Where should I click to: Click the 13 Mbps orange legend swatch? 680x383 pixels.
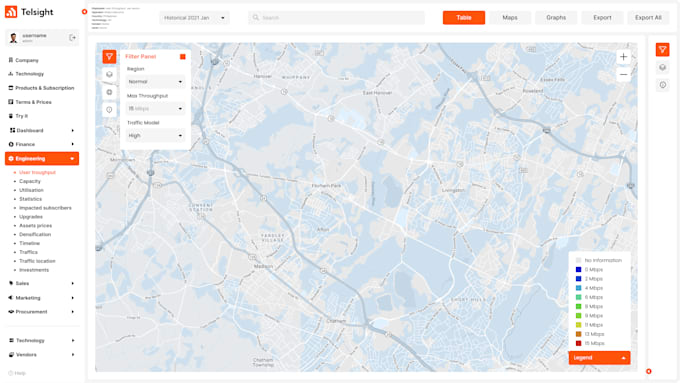point(578,334)
